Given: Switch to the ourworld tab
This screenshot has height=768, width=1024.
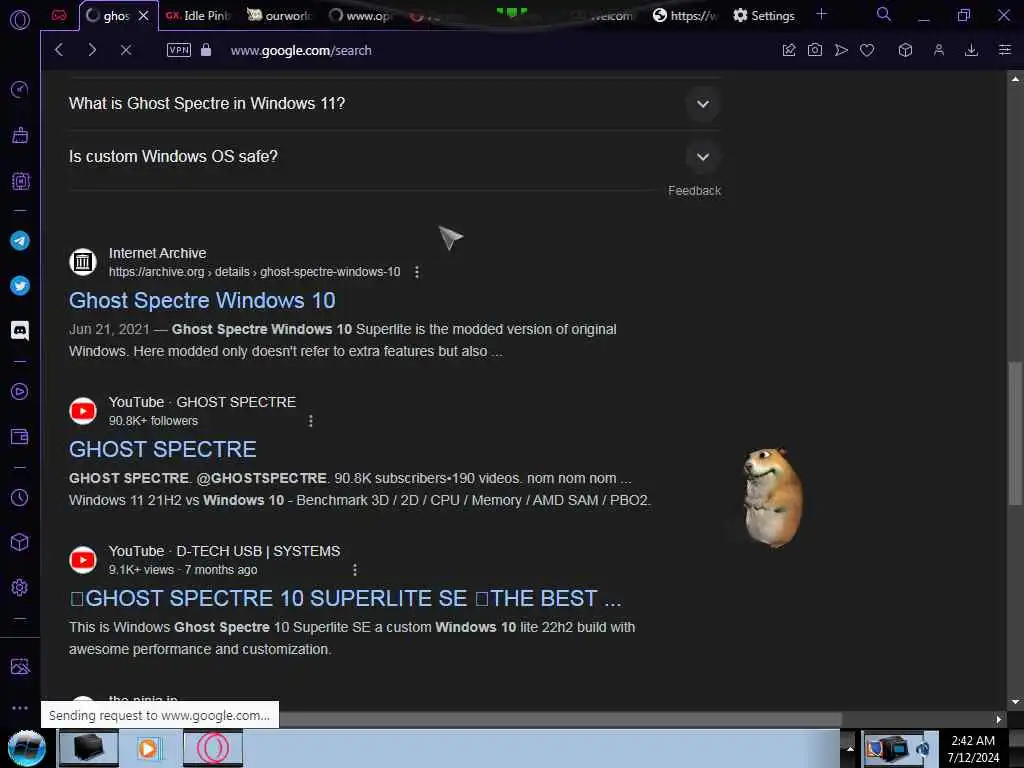Looking at the screenshot, I should (x=280, y=16).
